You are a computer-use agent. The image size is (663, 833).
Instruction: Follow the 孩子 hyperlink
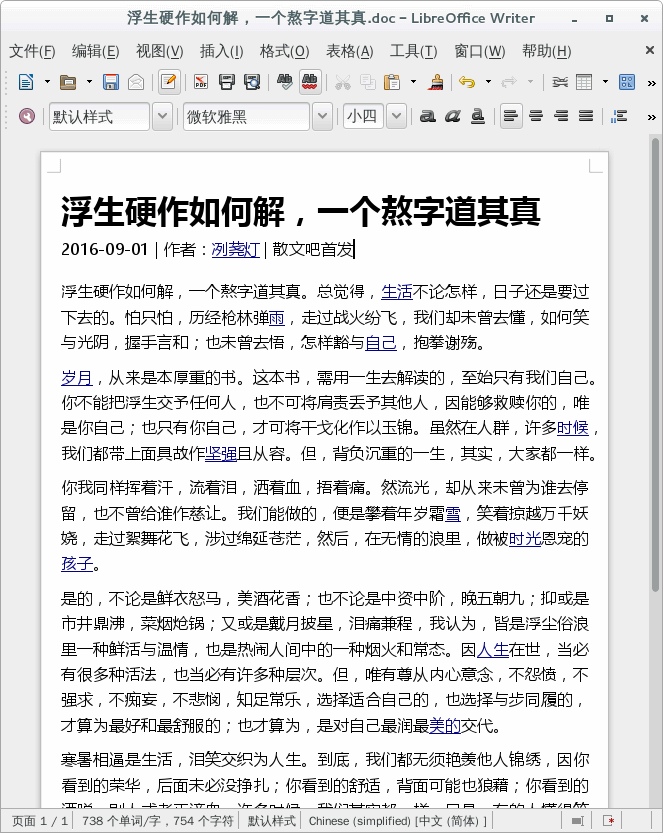(x=77, y=563)
